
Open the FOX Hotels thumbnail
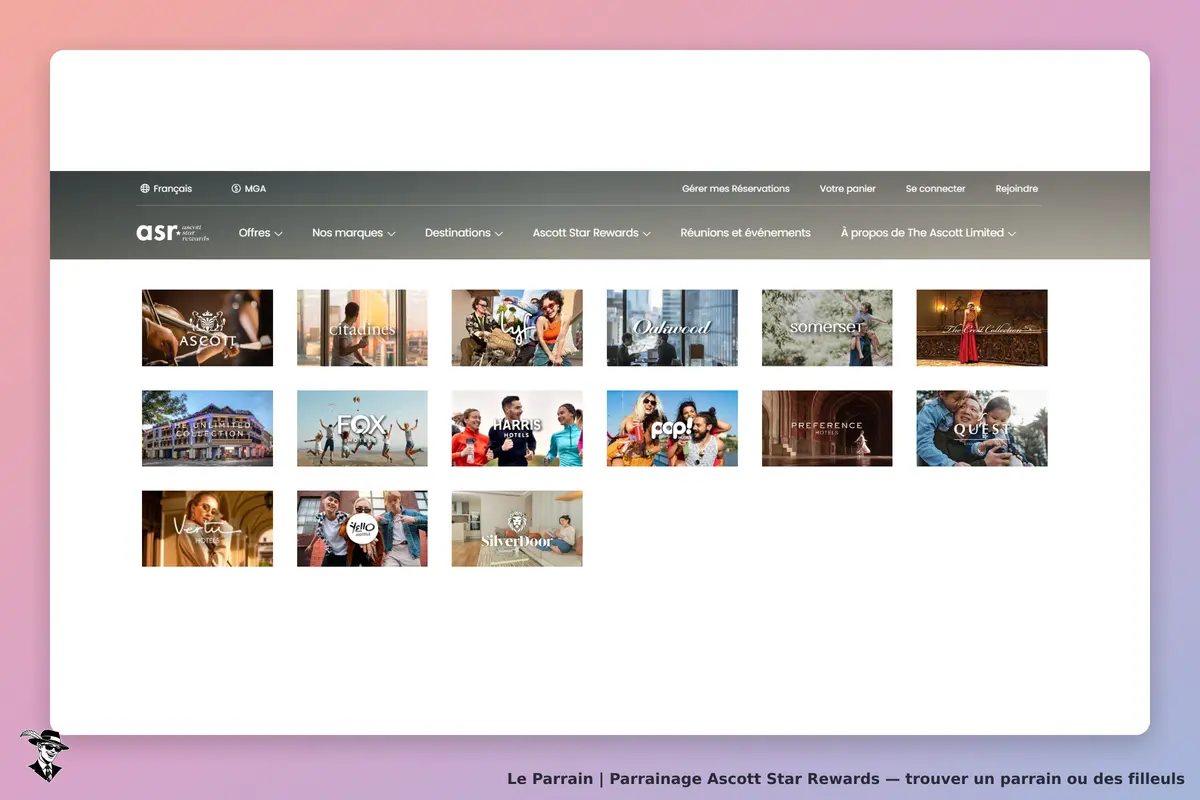click(x=362, y=428)
